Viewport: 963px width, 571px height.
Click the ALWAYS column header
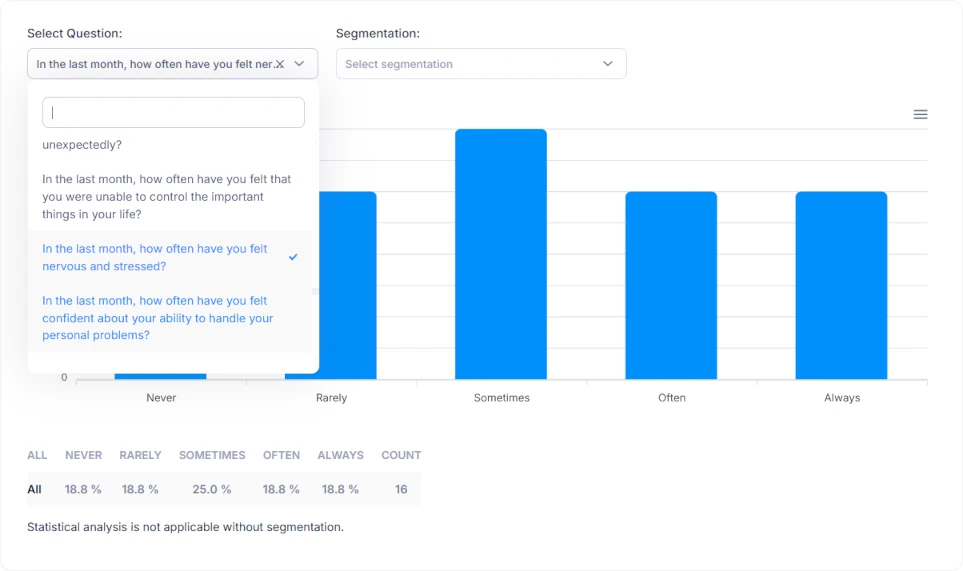[340, 455]
